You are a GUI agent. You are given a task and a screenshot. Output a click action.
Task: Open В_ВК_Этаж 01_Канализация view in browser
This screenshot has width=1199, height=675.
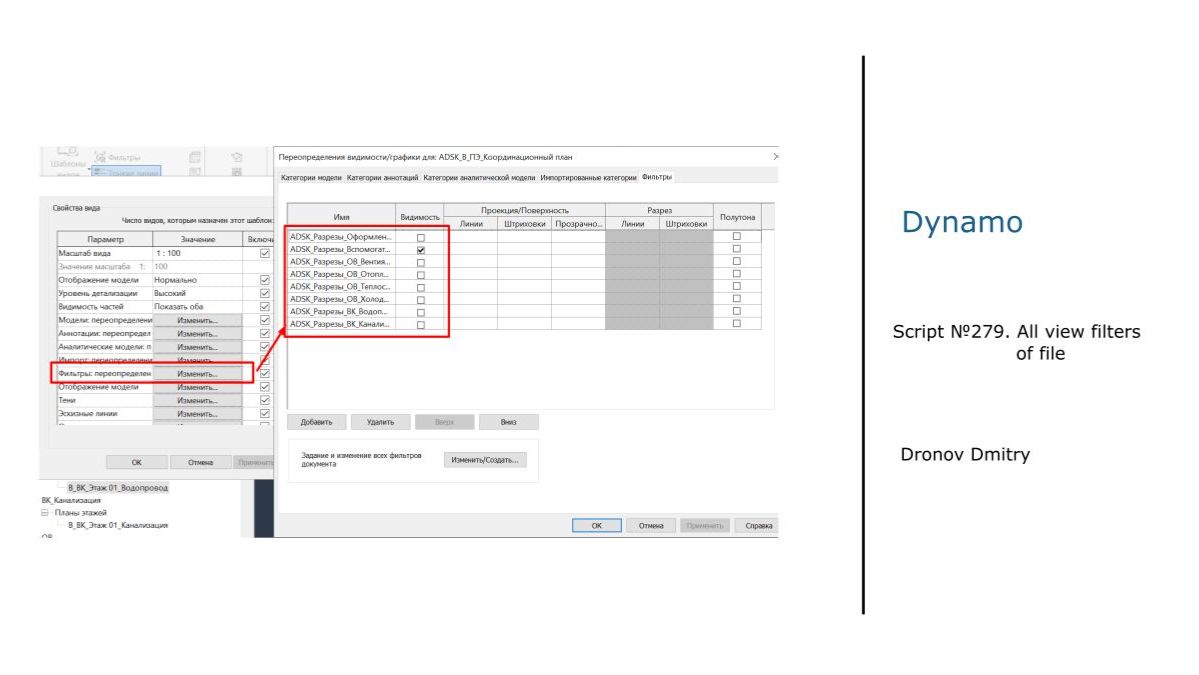[118, 525]
